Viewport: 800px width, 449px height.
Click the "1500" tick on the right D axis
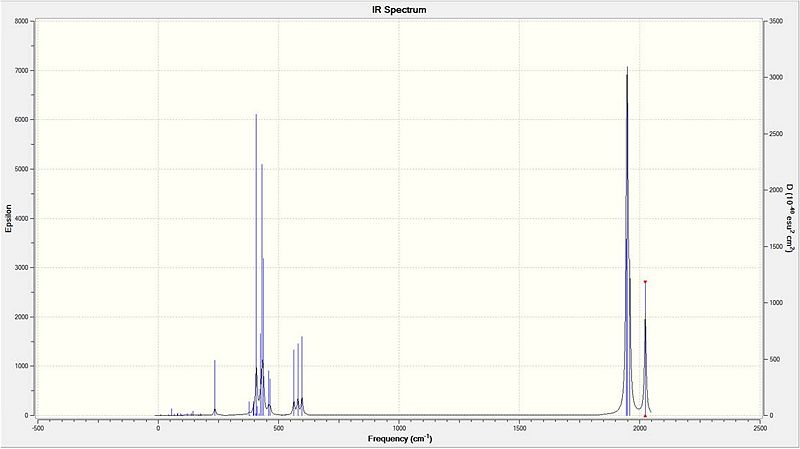776,247
